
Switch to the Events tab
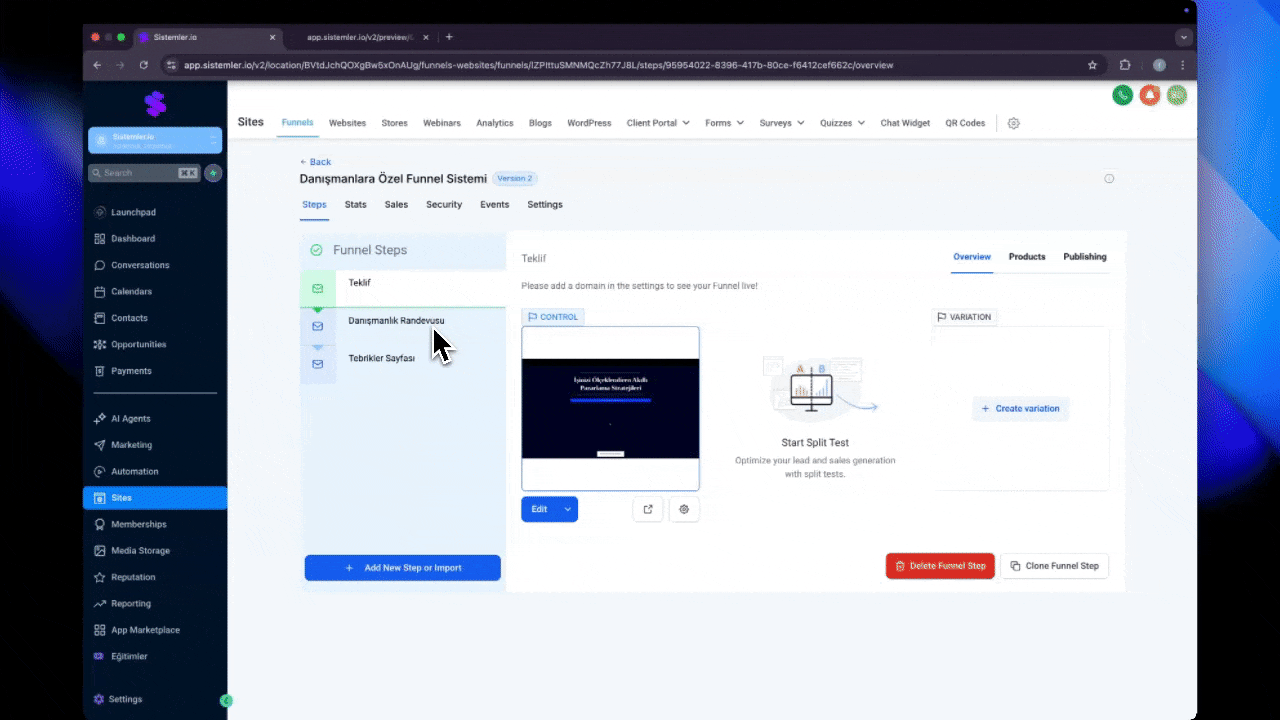point(495,204)
